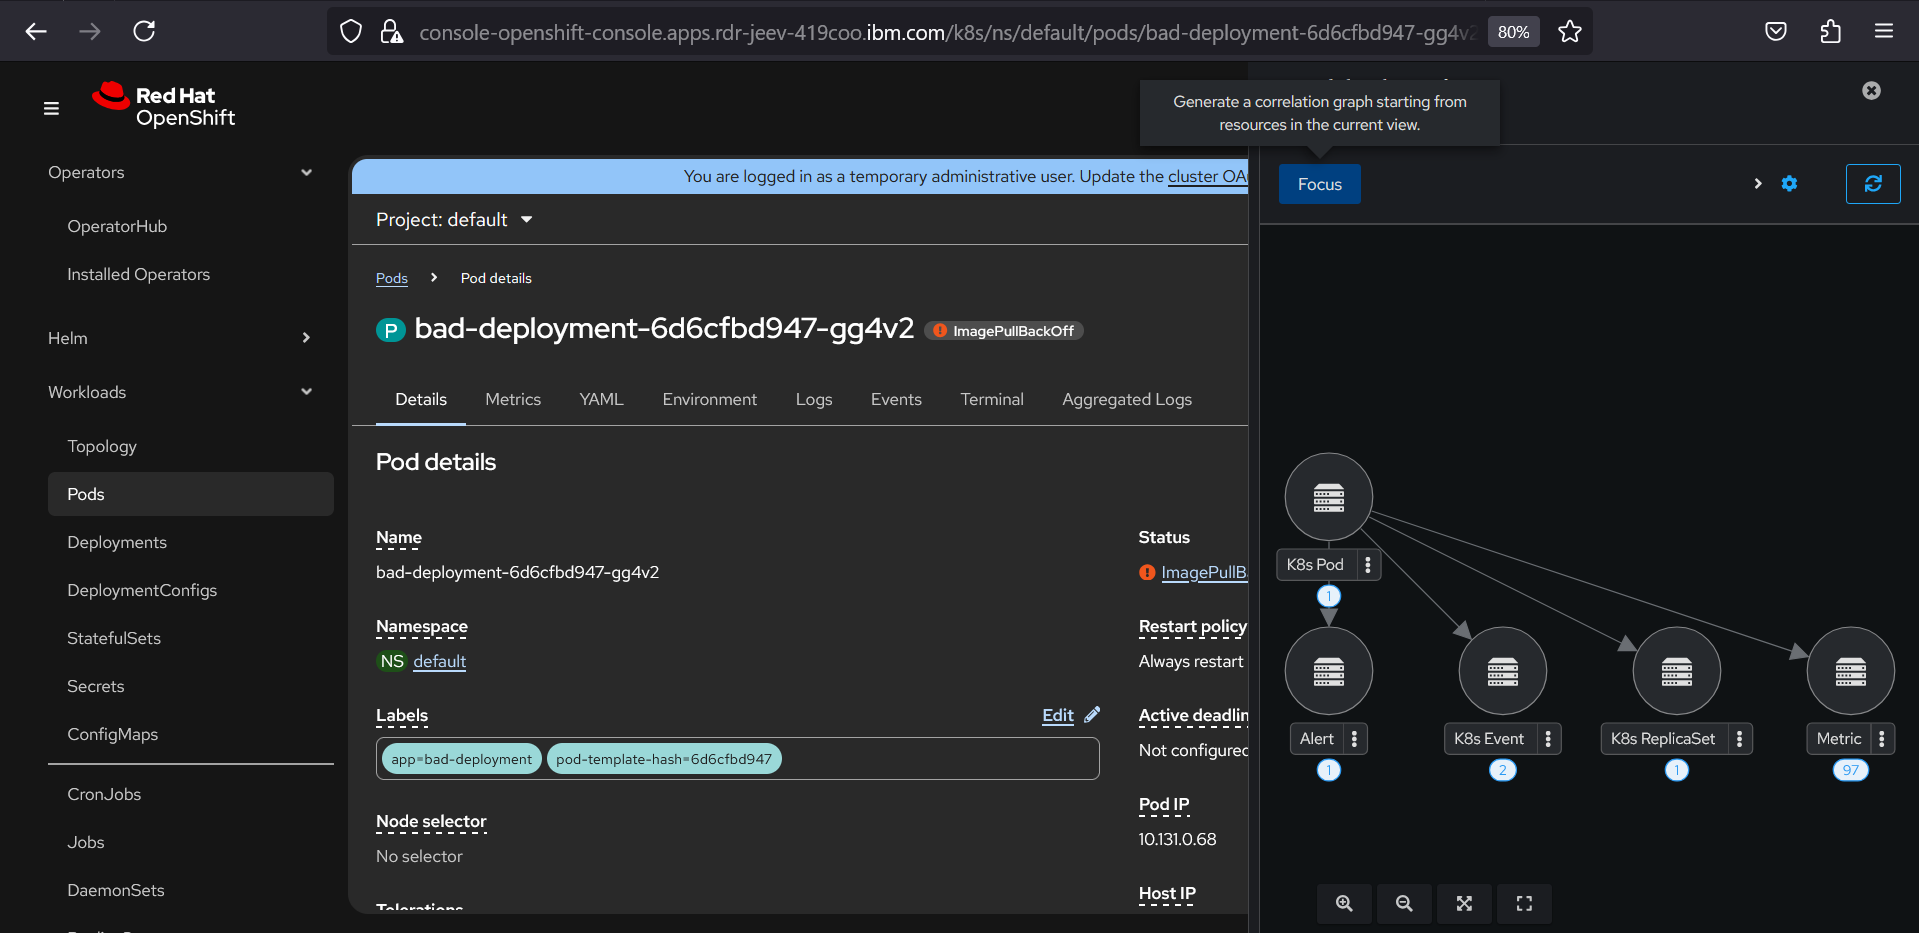Image resolution: width=1919 pixels, height=933 pixels.
Task: Open Secrets in the sidebar
Action: point(96,686)
